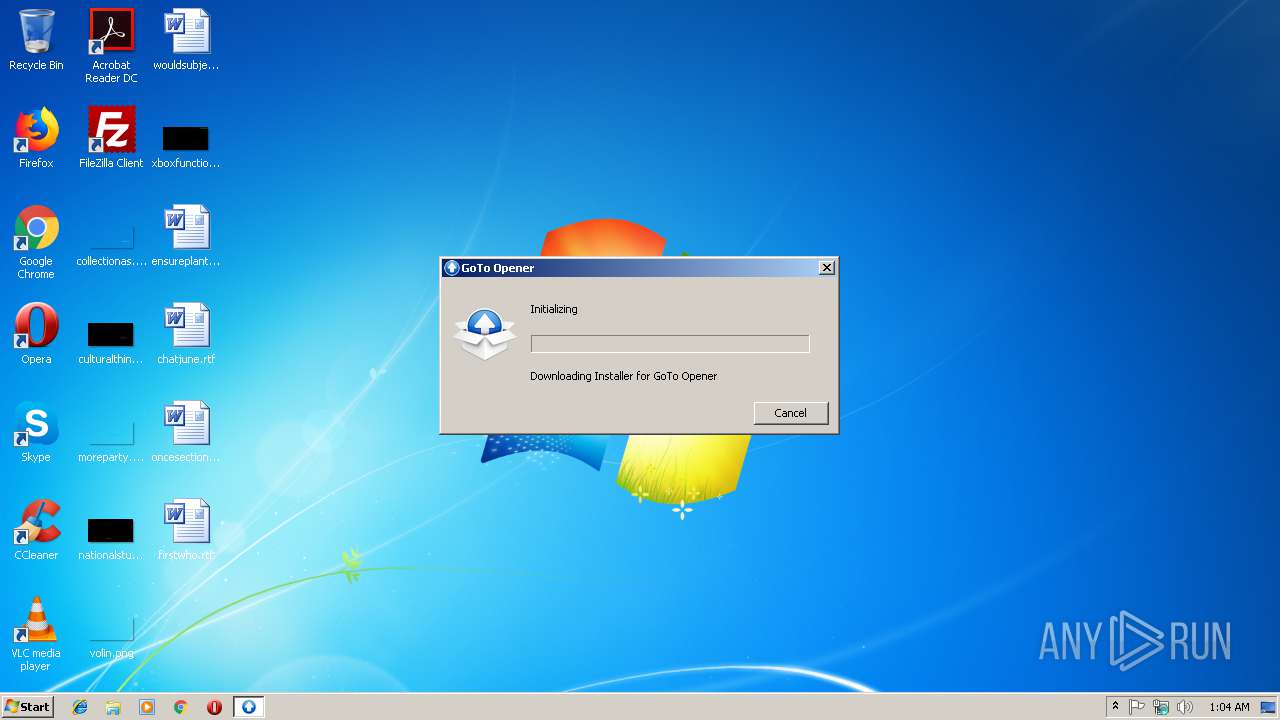Show hidden system tray icons

1115,707
